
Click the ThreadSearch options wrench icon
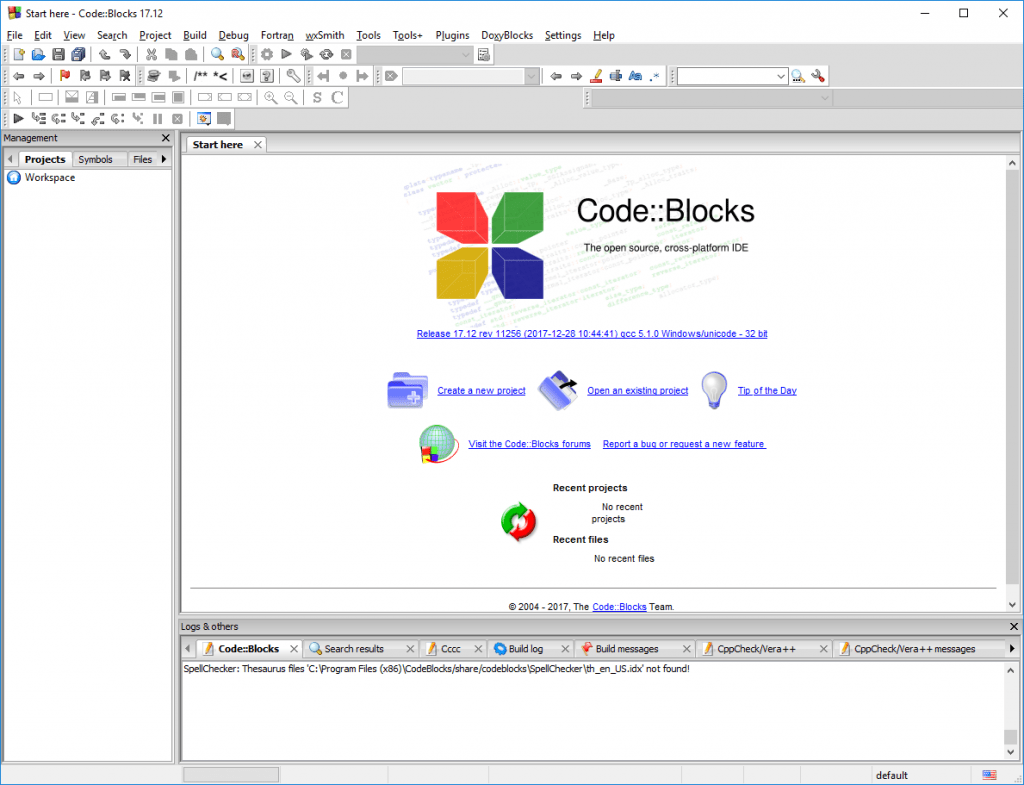[818, 76]
